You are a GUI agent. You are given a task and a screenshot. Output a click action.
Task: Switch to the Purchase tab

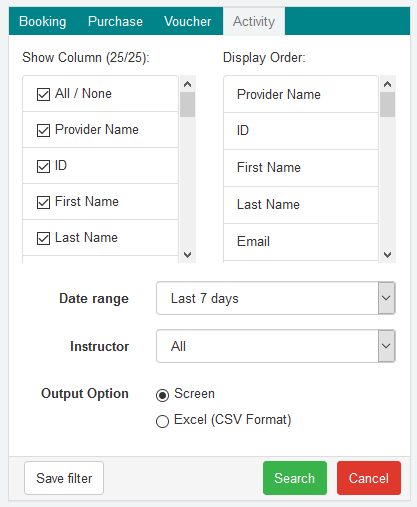click(115, 21)
